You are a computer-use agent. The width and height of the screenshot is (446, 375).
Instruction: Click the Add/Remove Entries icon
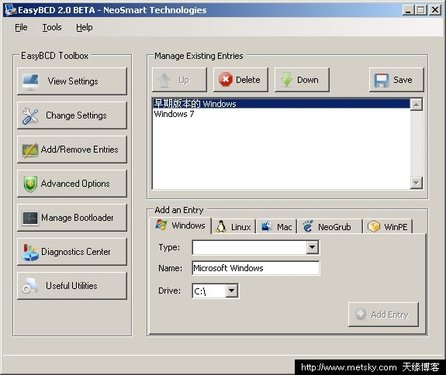click(x=30, y=150)
